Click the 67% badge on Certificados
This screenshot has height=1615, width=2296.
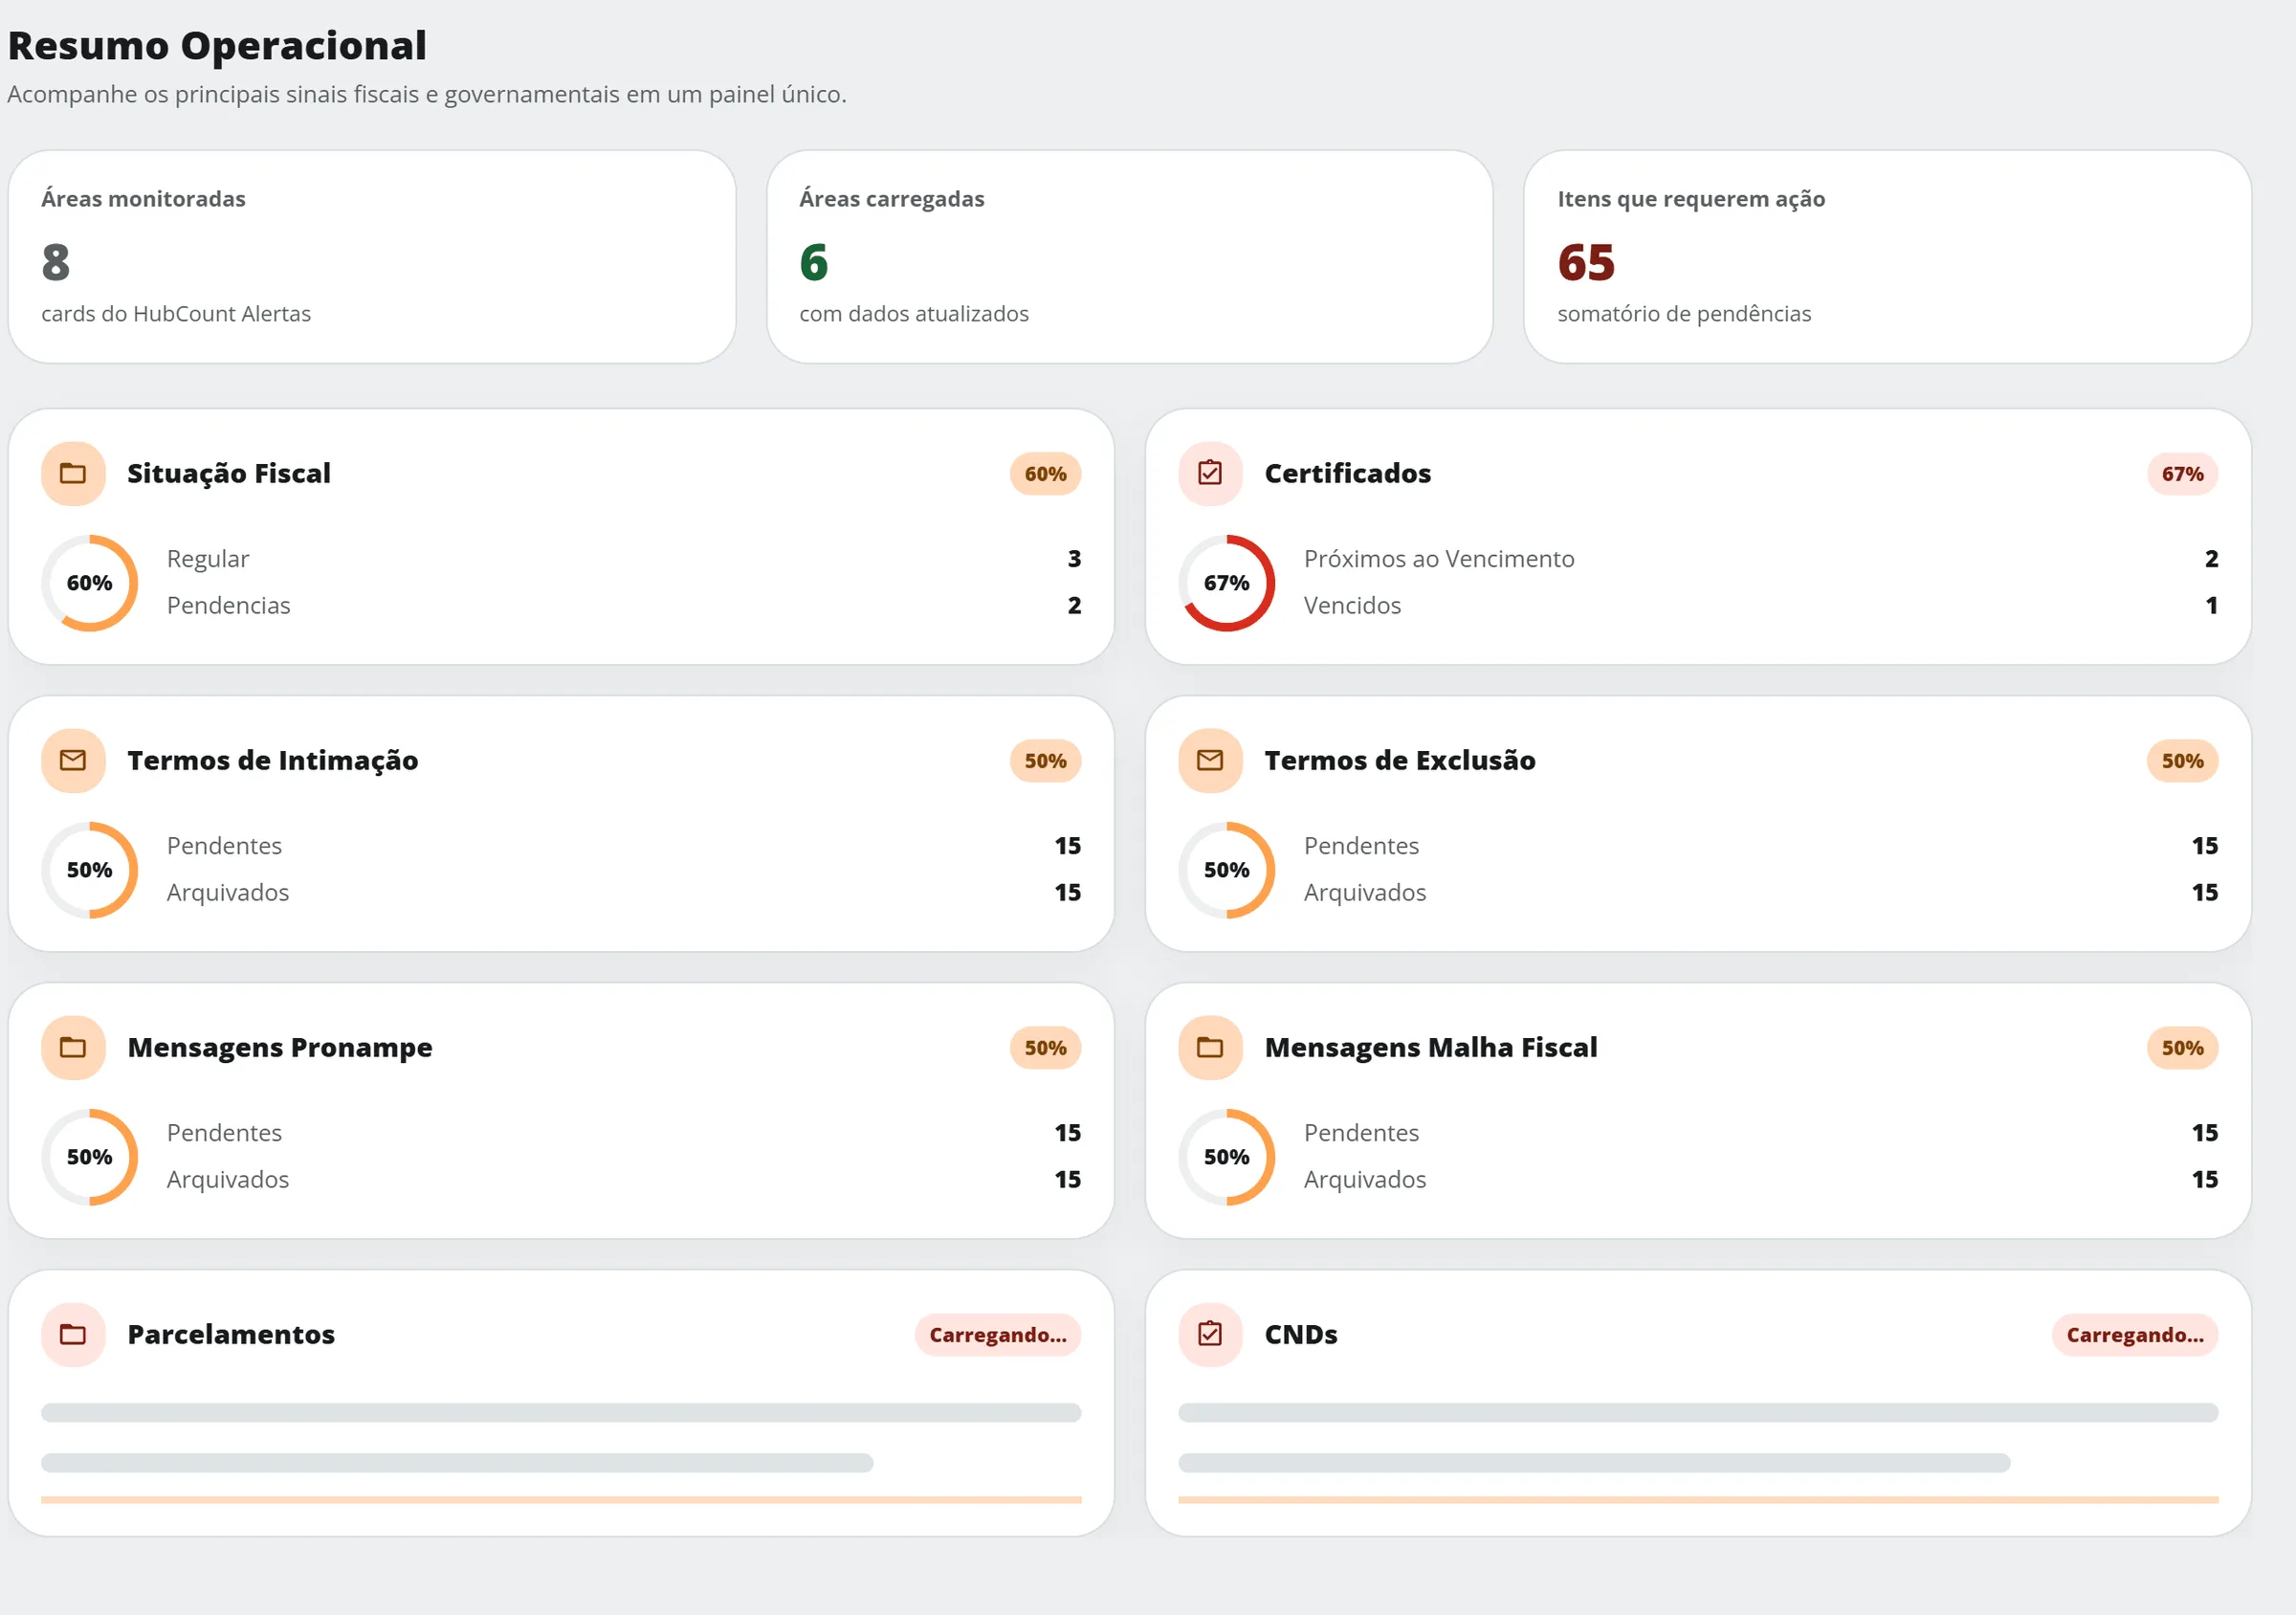coord(2182,474)
